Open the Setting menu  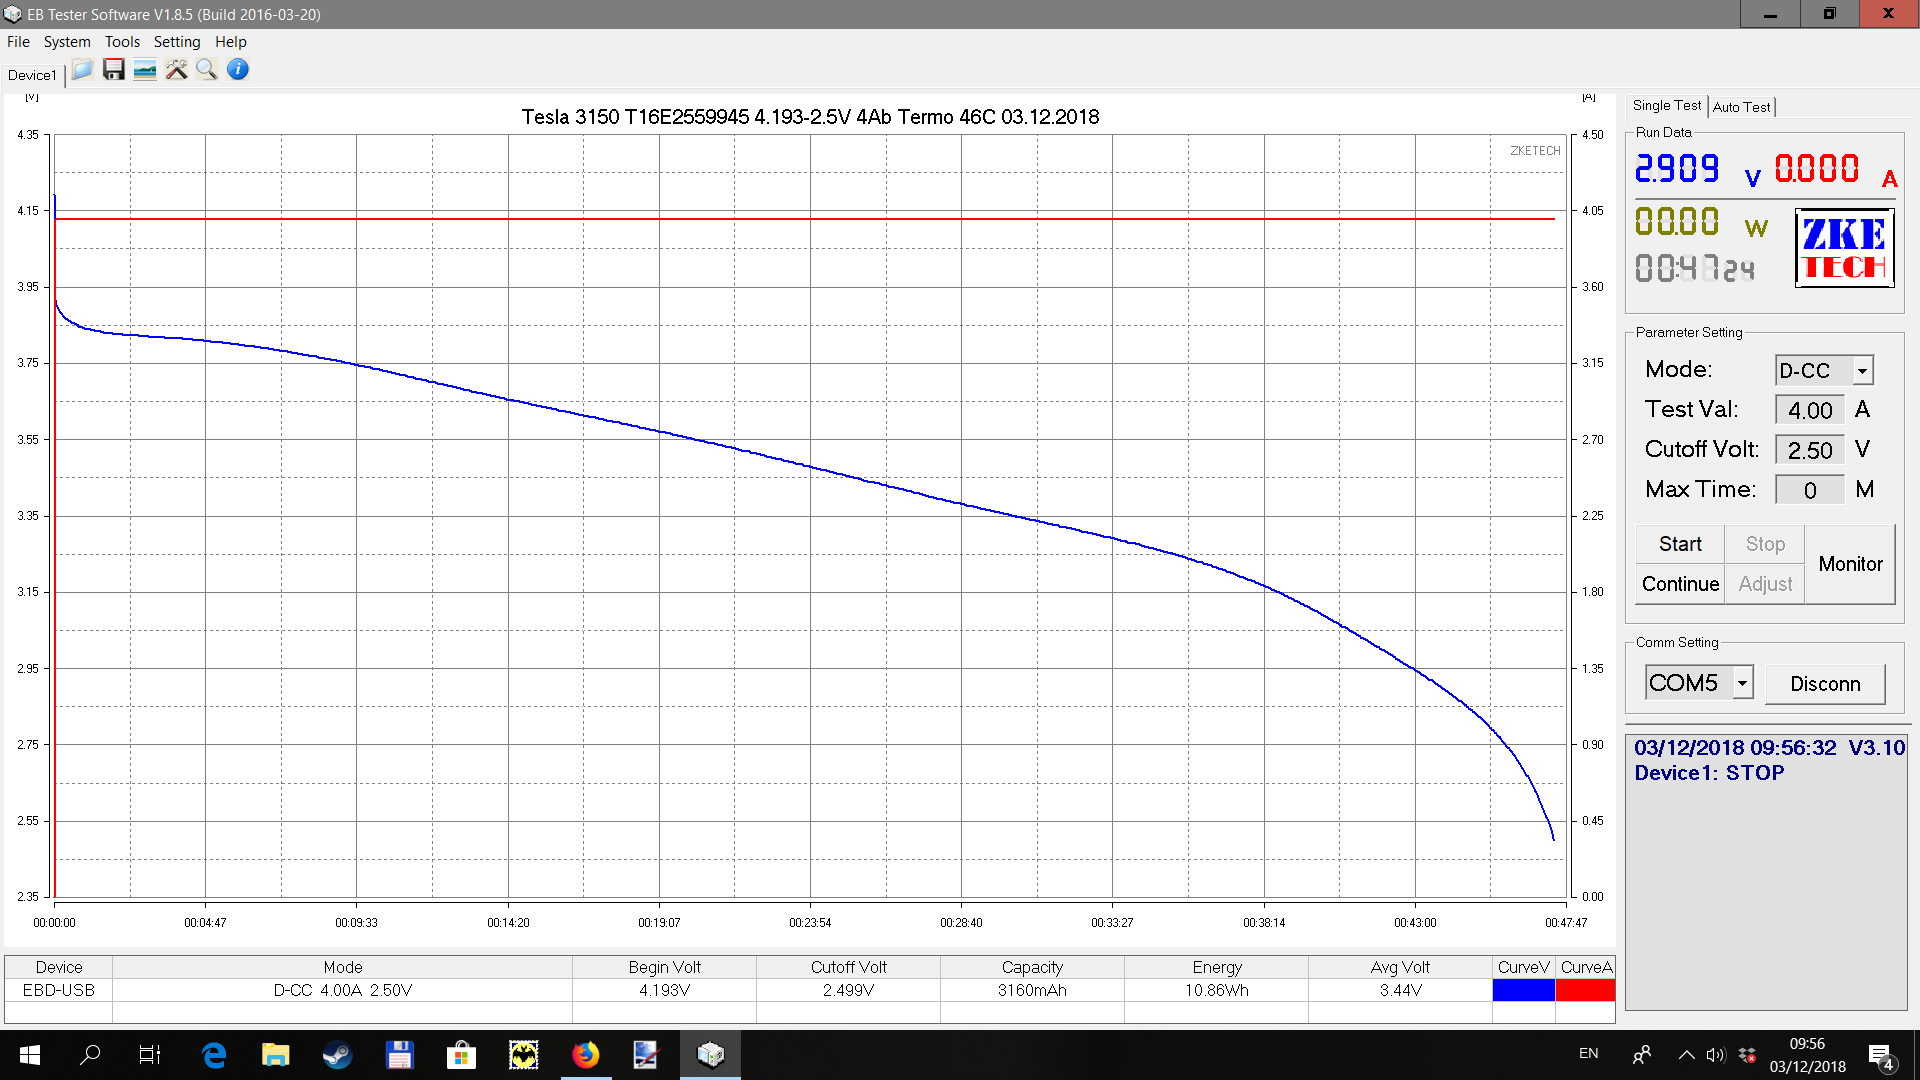[x=176, y=42]
